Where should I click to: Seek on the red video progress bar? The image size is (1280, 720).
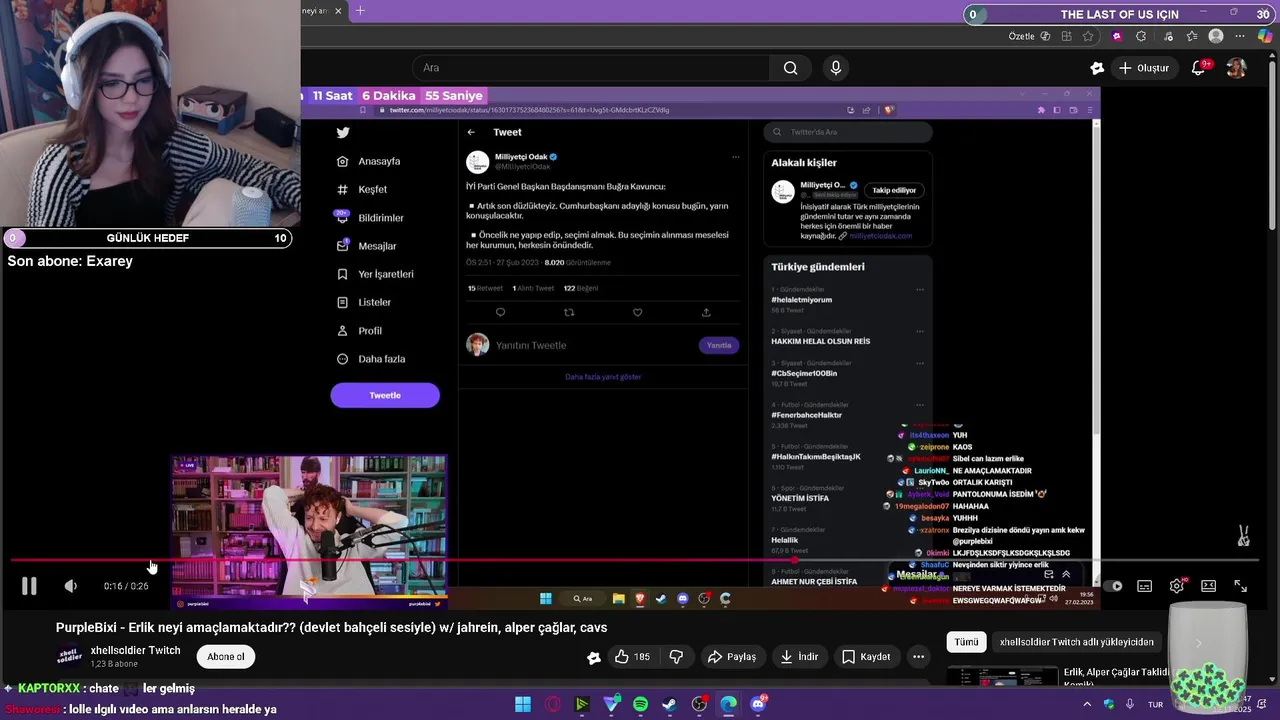pos(635,560)
